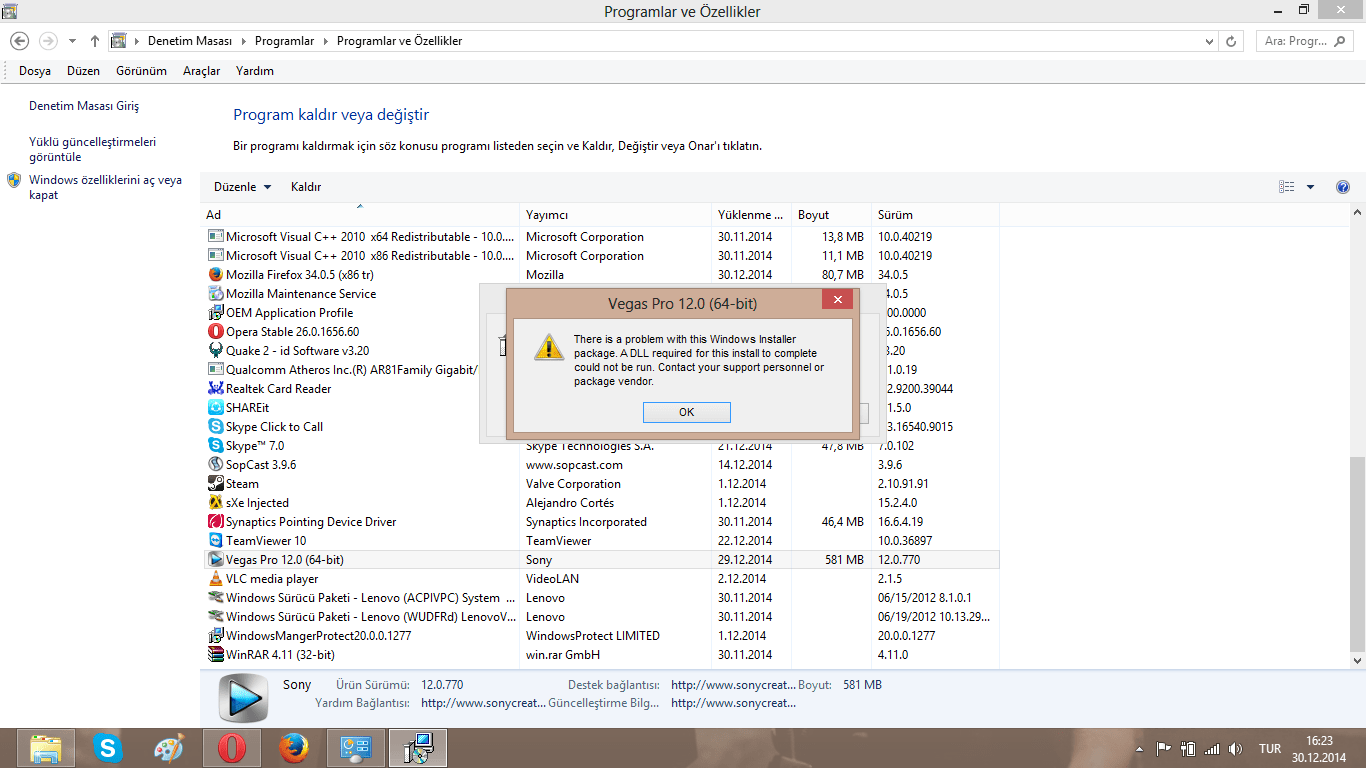The image size is (1366, 768).
Task: Go up one level with the up arrow
Action: [95, 41]
